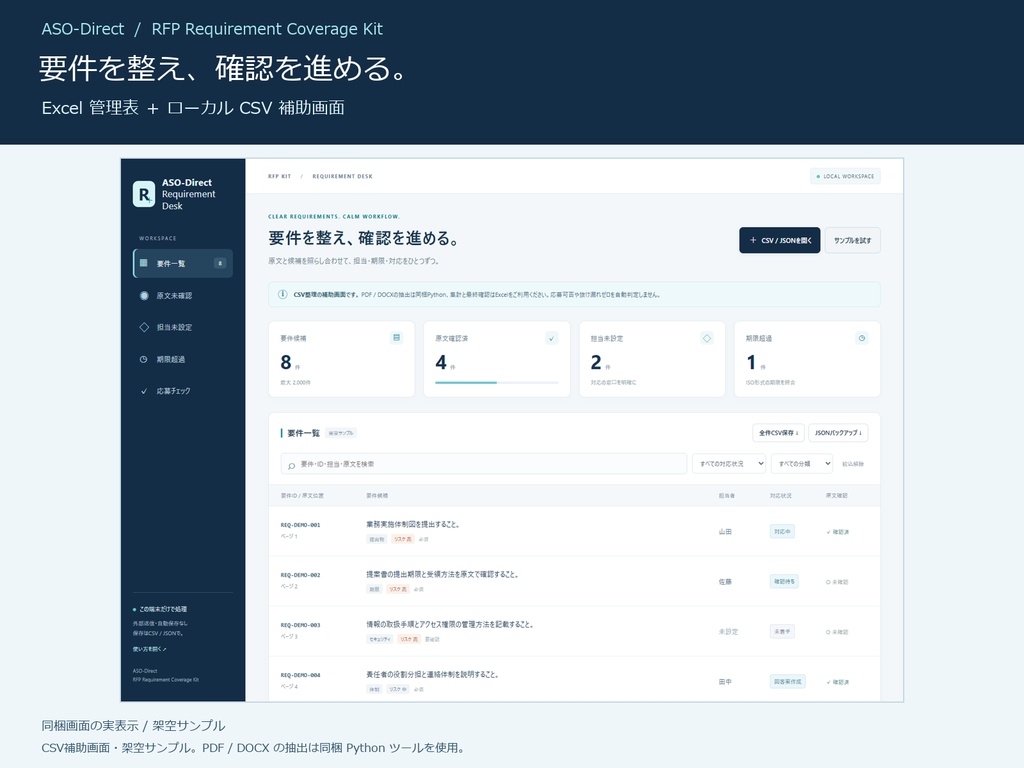Click requirement text 情報の取扱手順とアクセス権限の管理方法を記載すること。

[450, 624]
